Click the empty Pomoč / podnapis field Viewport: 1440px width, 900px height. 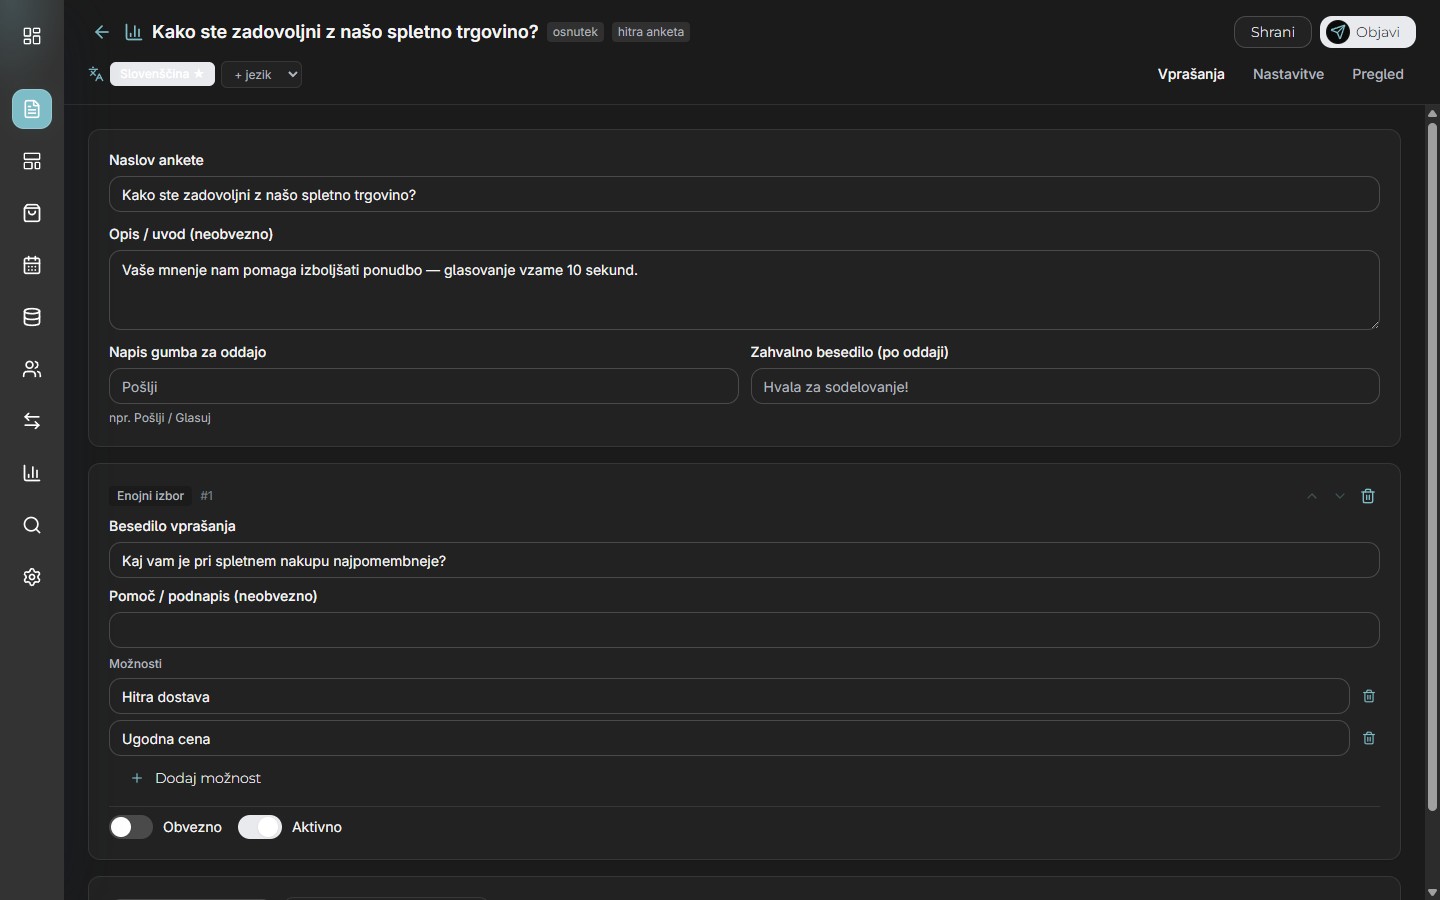tap(744, 630)
